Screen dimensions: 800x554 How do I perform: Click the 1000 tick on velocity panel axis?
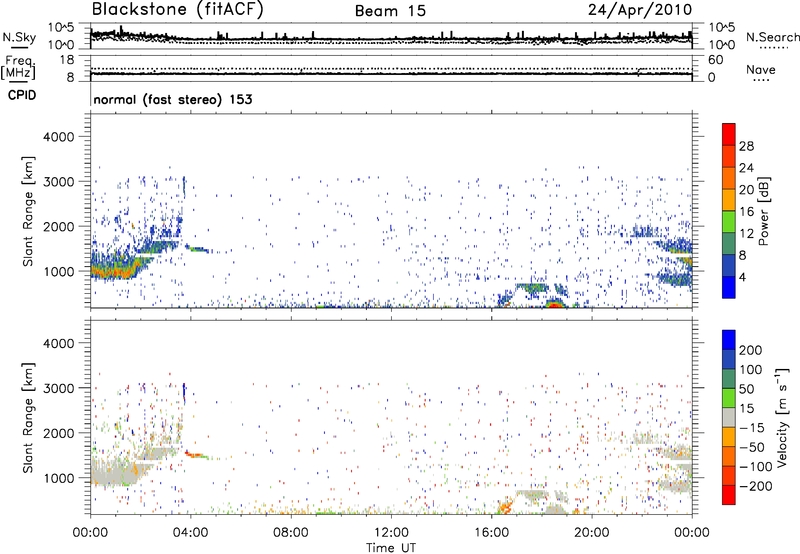pos(58,478)
